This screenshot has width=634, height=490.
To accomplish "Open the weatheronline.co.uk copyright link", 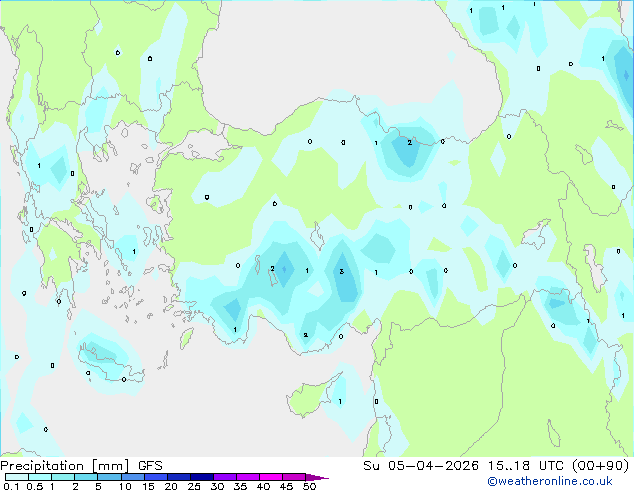I will pyautogui.click(x=550, y=481).
